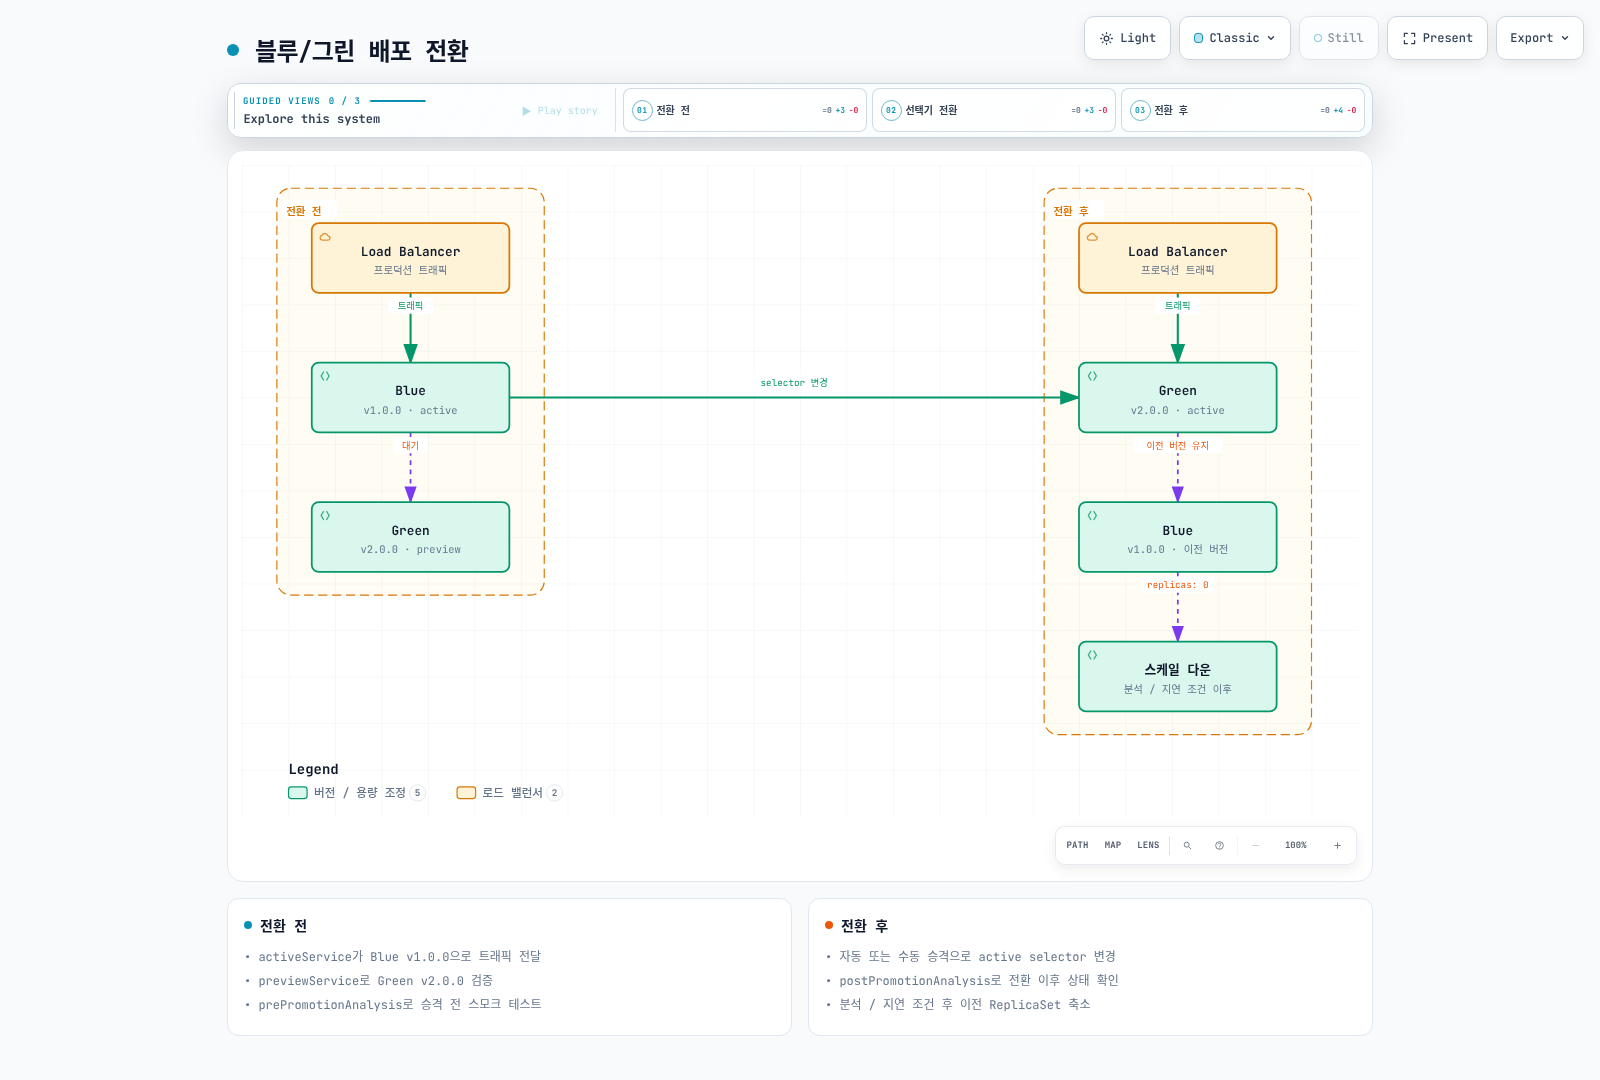1600x1080 pixels.
Task: Click the Present fullscreen brackets icon
Action: (1409, 38)
